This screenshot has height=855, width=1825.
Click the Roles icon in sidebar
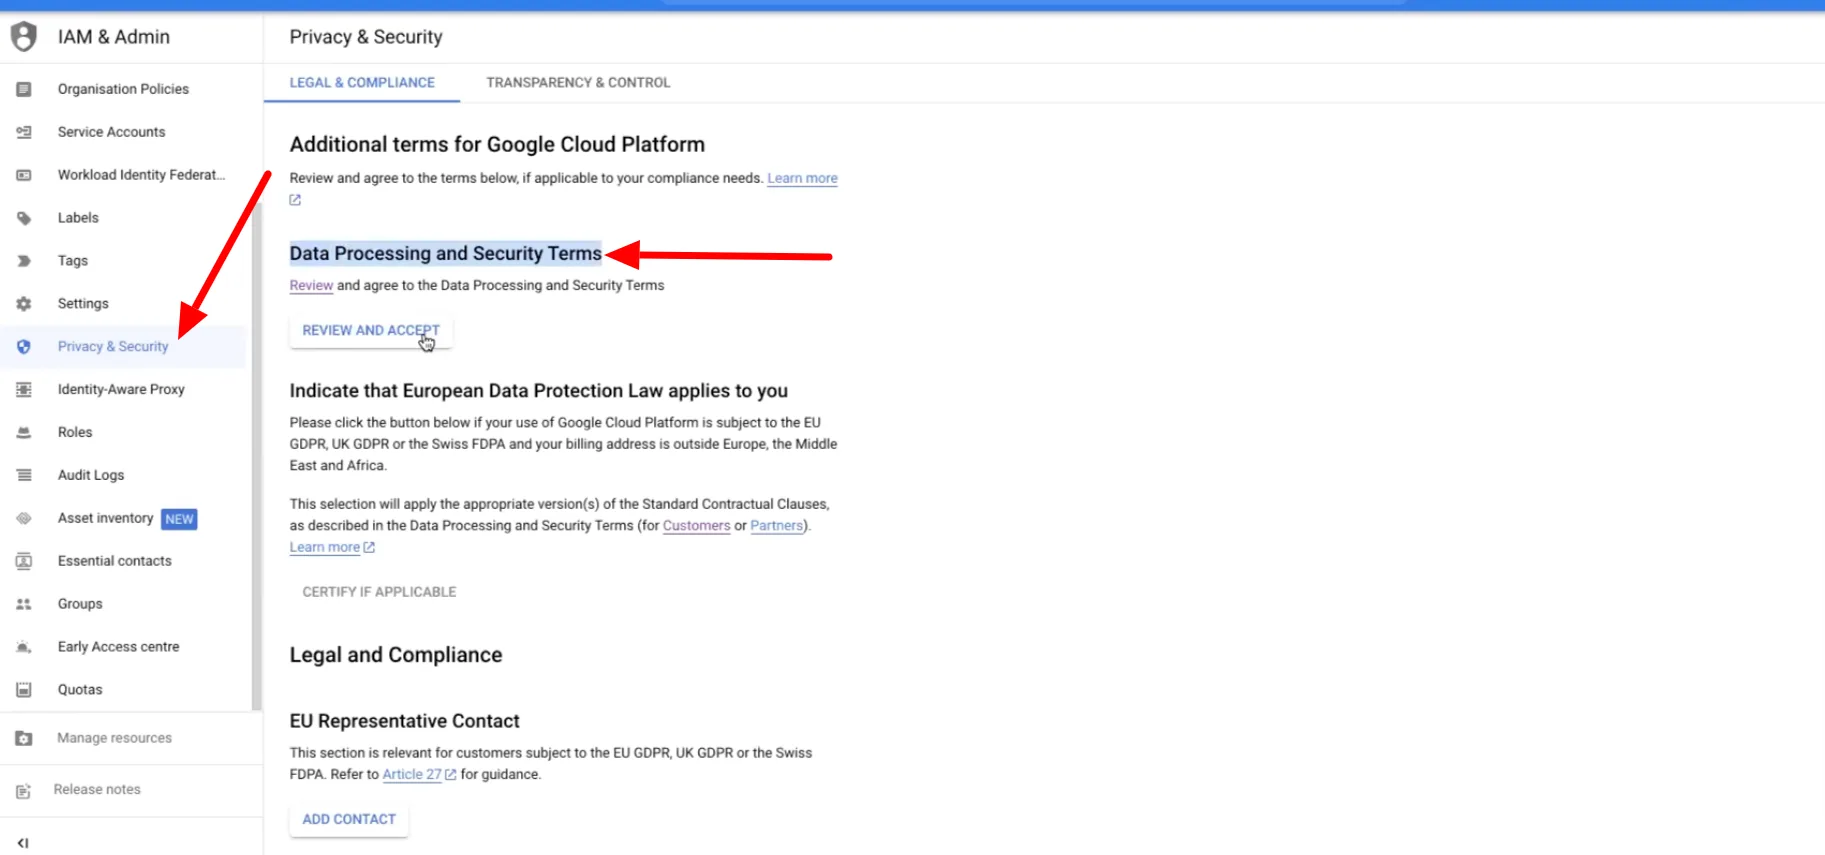(24, 433)
